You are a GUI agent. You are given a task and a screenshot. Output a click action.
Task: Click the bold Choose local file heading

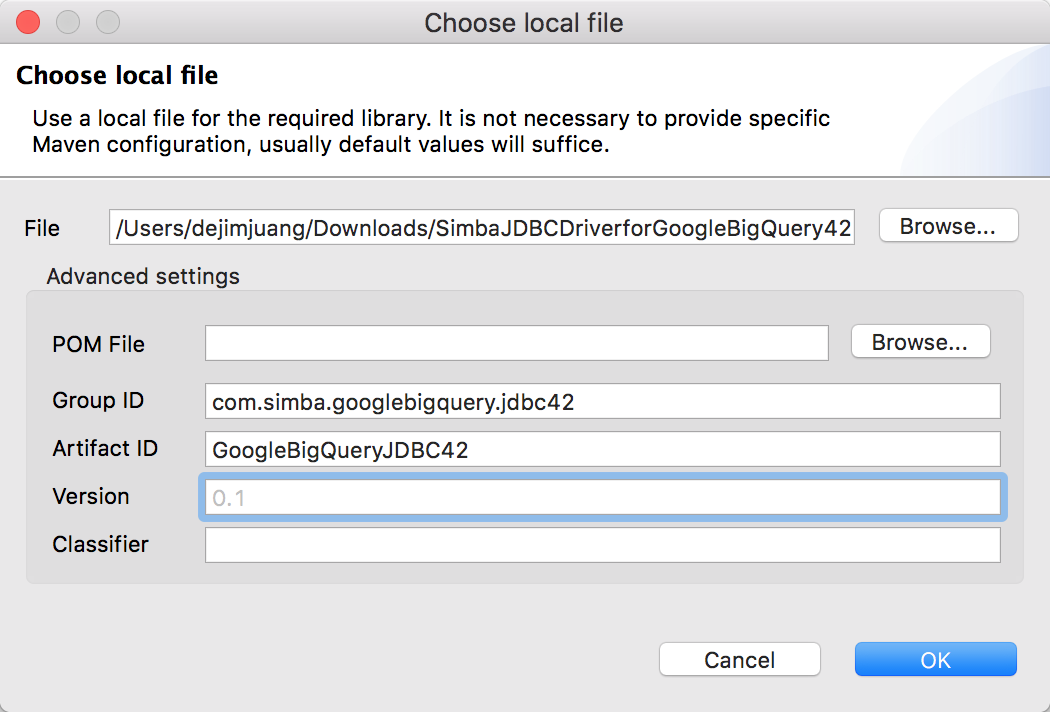[117, 75]
